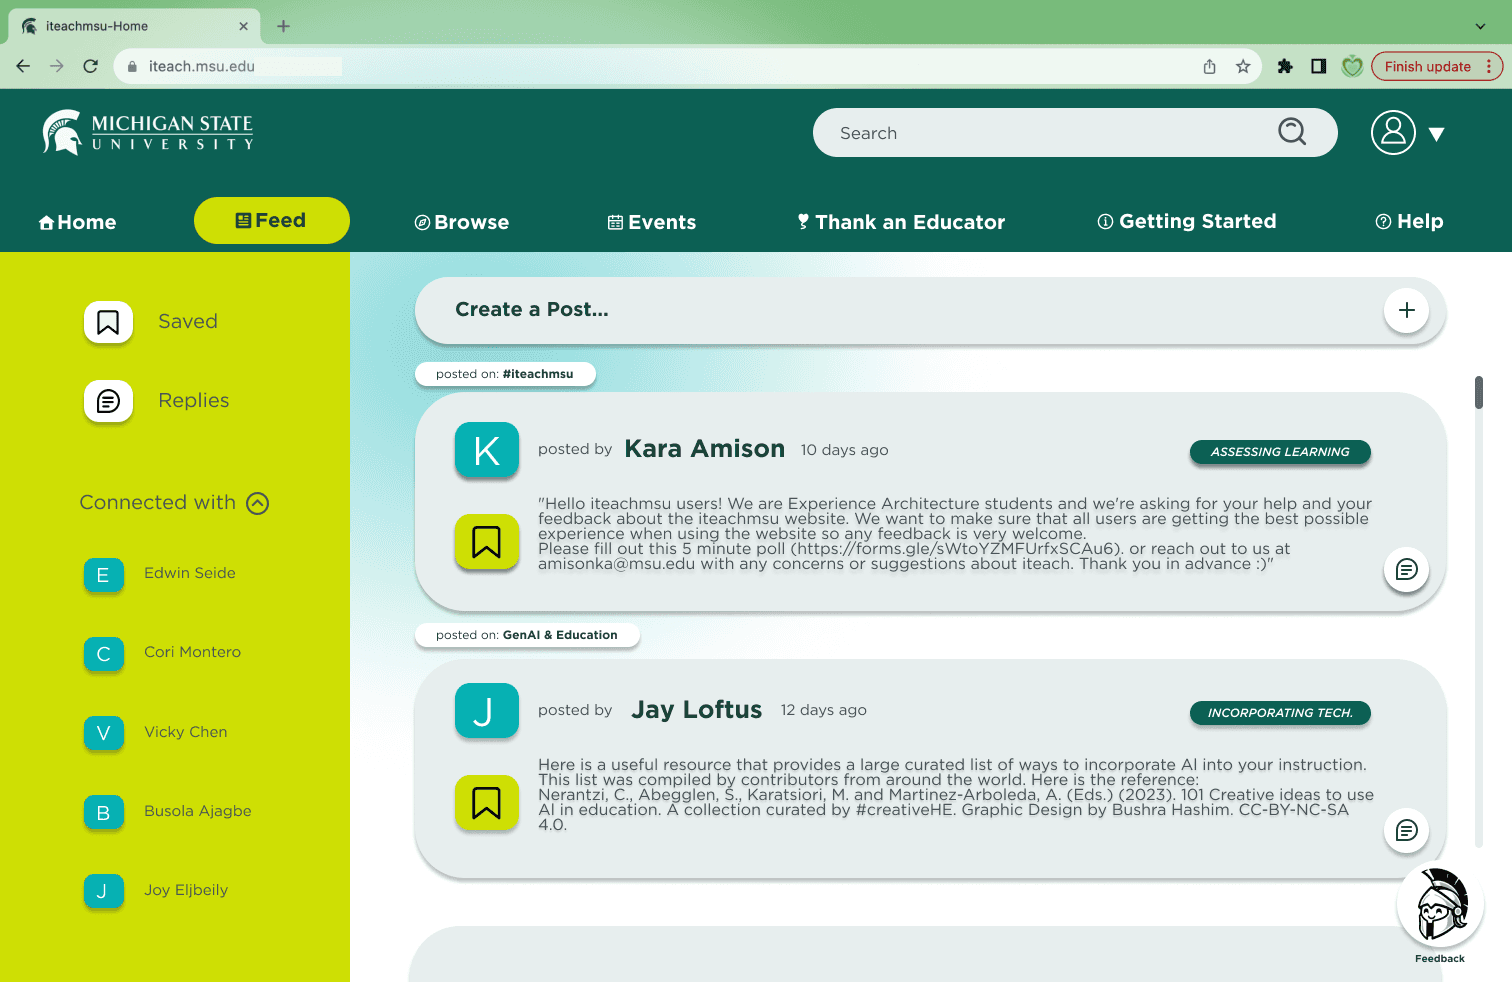Image resolution: width=1512 pixels, height=982 pixels.
Task: Click the Busola Ajagbe connection name
Action: tap(198, 811)
